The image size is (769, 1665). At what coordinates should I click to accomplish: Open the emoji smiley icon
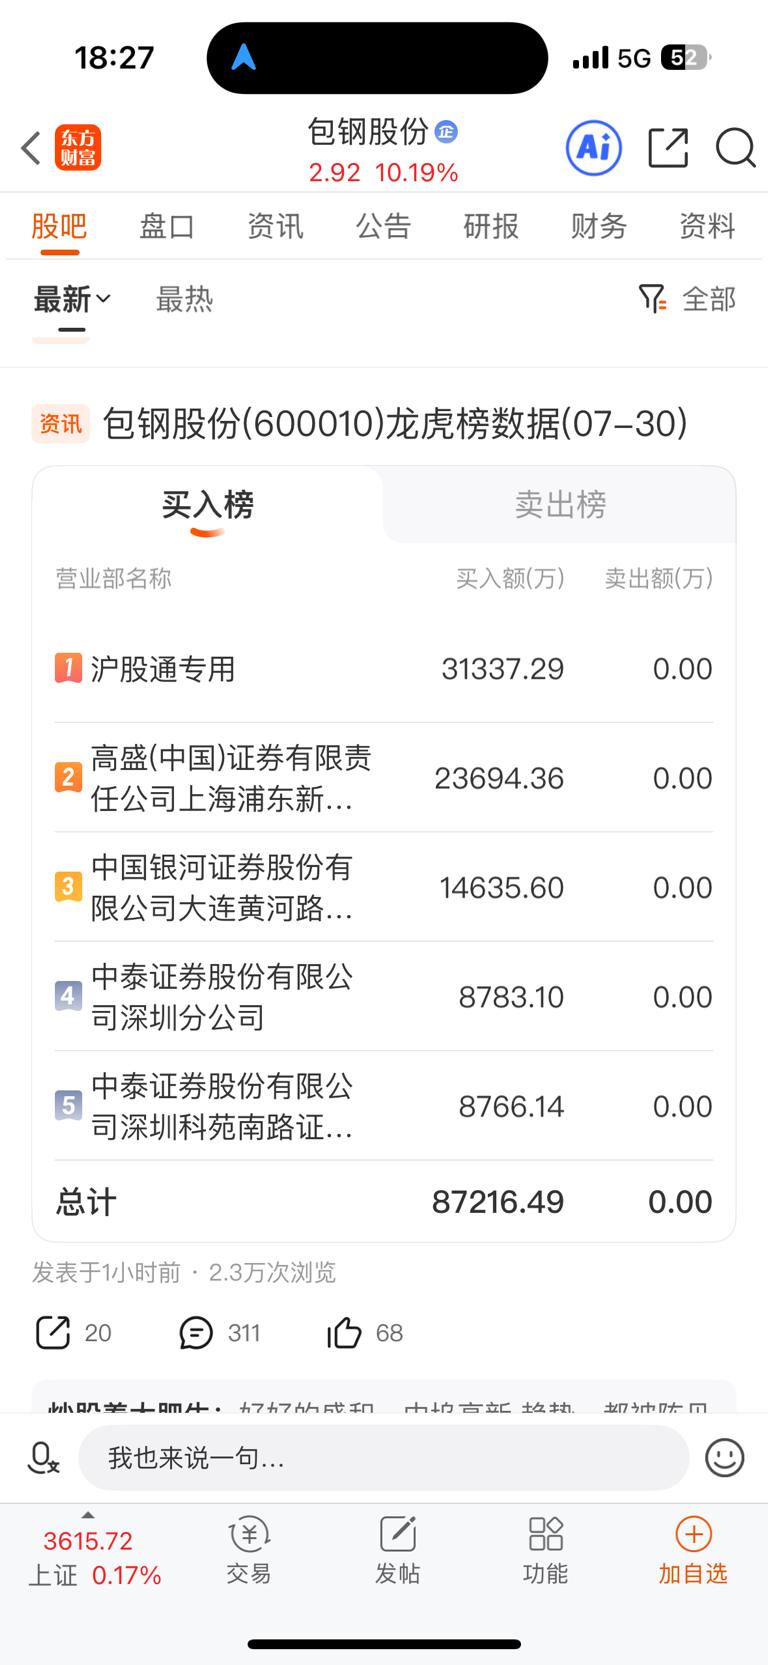[x=725, y=1458]
